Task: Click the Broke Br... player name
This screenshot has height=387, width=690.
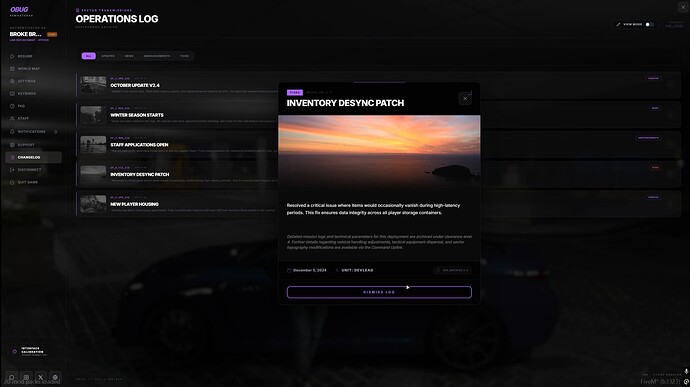Action: point(26,34)
